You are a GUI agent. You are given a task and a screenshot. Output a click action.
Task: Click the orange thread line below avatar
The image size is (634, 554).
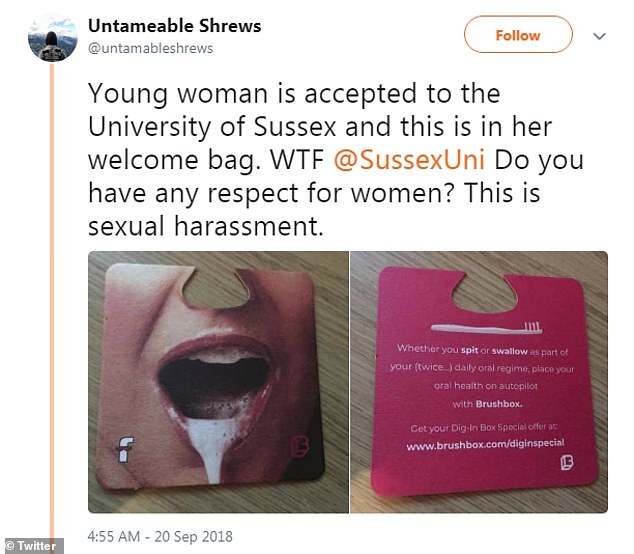tap(52, 301)
